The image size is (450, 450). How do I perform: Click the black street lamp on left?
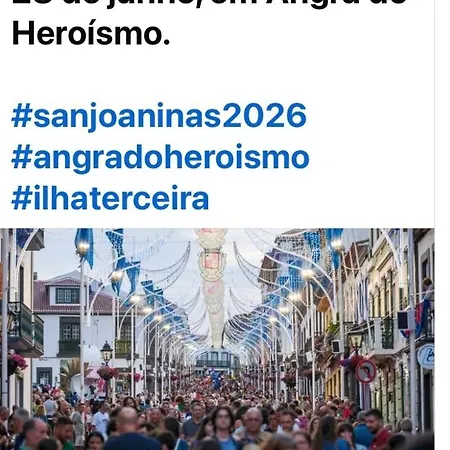(x=106, y=353)
